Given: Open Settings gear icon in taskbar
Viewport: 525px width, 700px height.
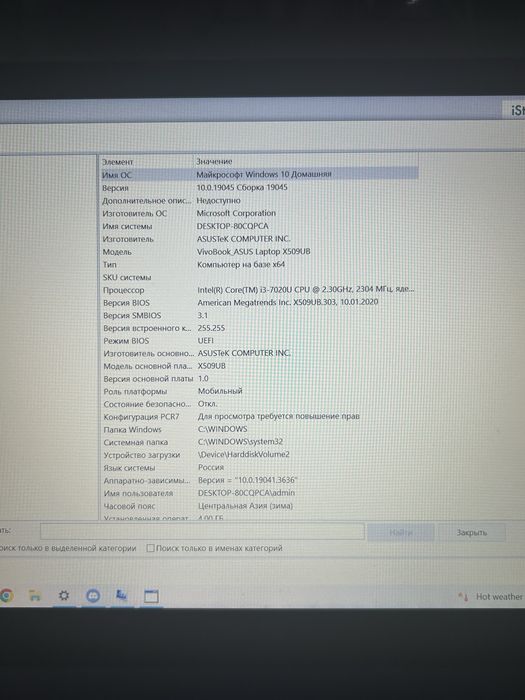Looking at the screenshot, I should coord(64,596).
